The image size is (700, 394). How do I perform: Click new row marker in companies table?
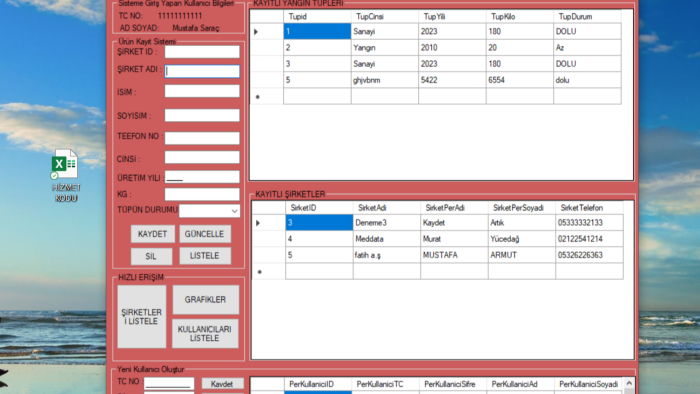(268, 271)
